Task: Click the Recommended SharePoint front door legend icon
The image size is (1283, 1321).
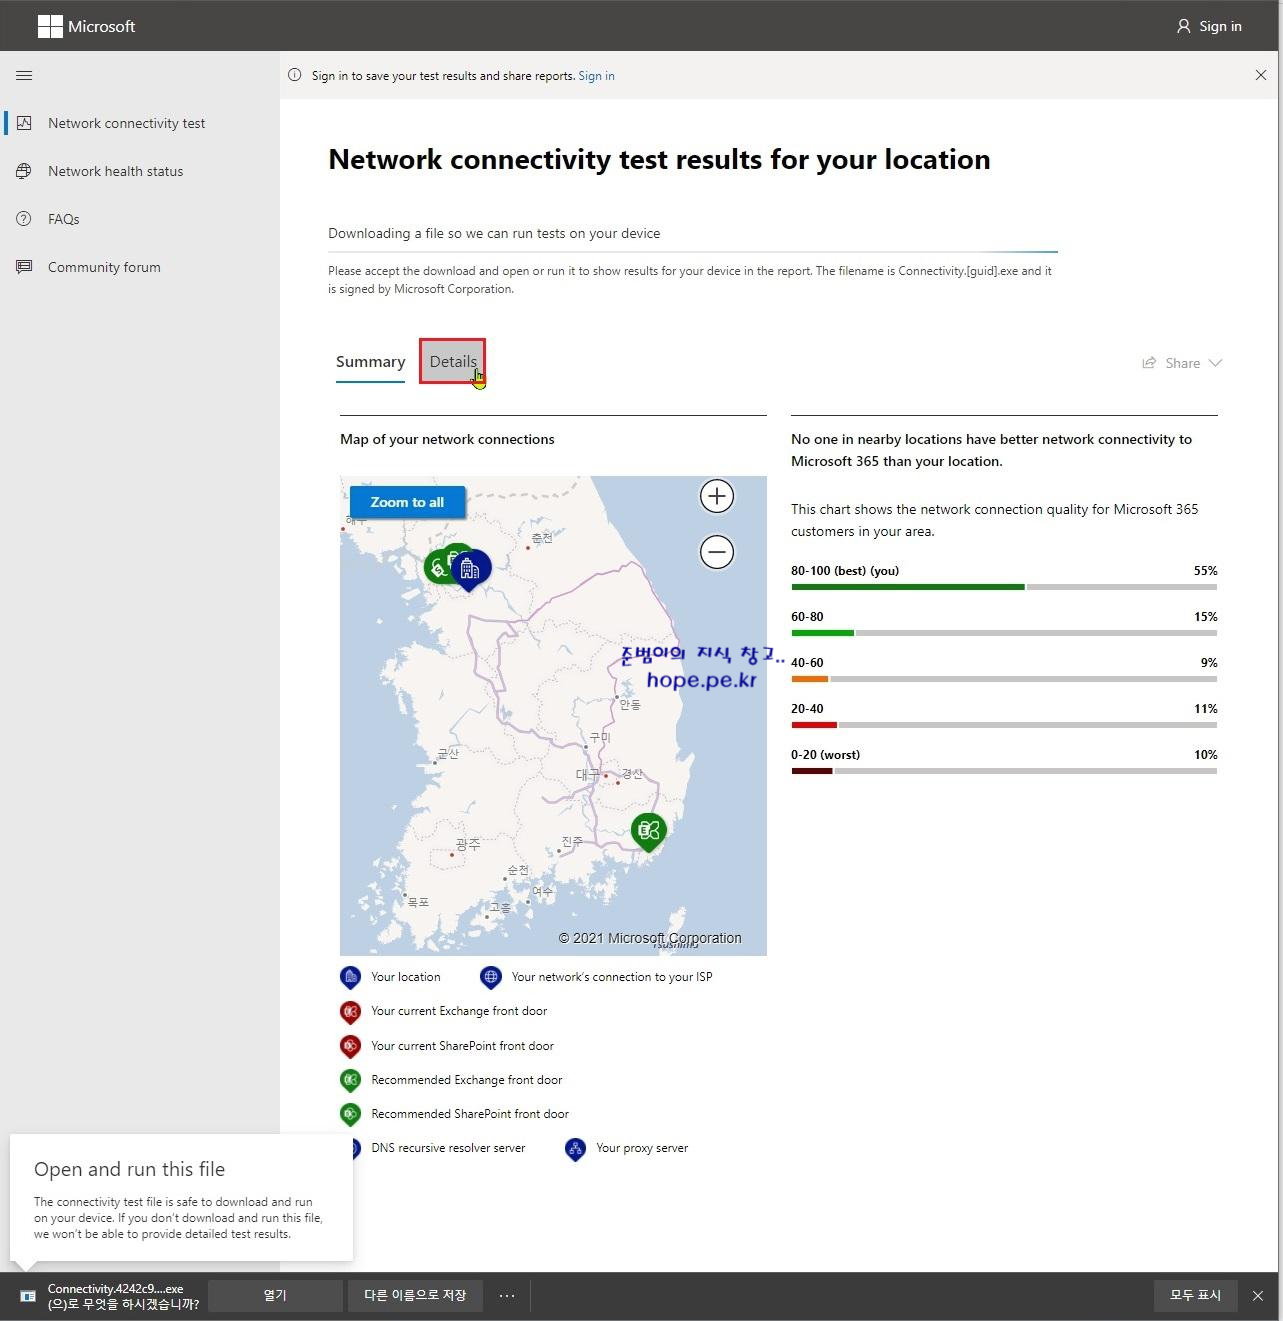Action: (x=350, y=1114)
